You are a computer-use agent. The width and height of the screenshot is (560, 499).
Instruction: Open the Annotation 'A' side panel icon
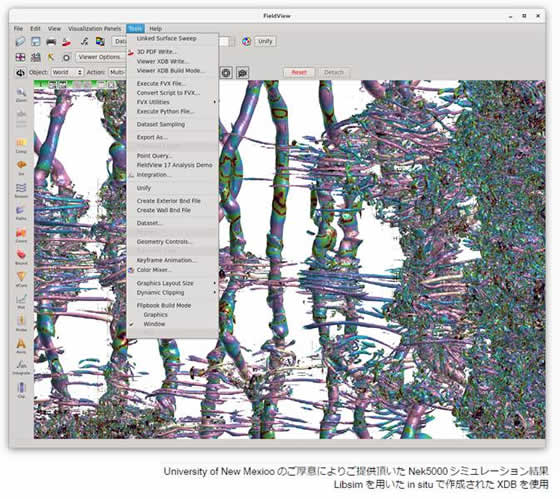[x=21, y=346]
